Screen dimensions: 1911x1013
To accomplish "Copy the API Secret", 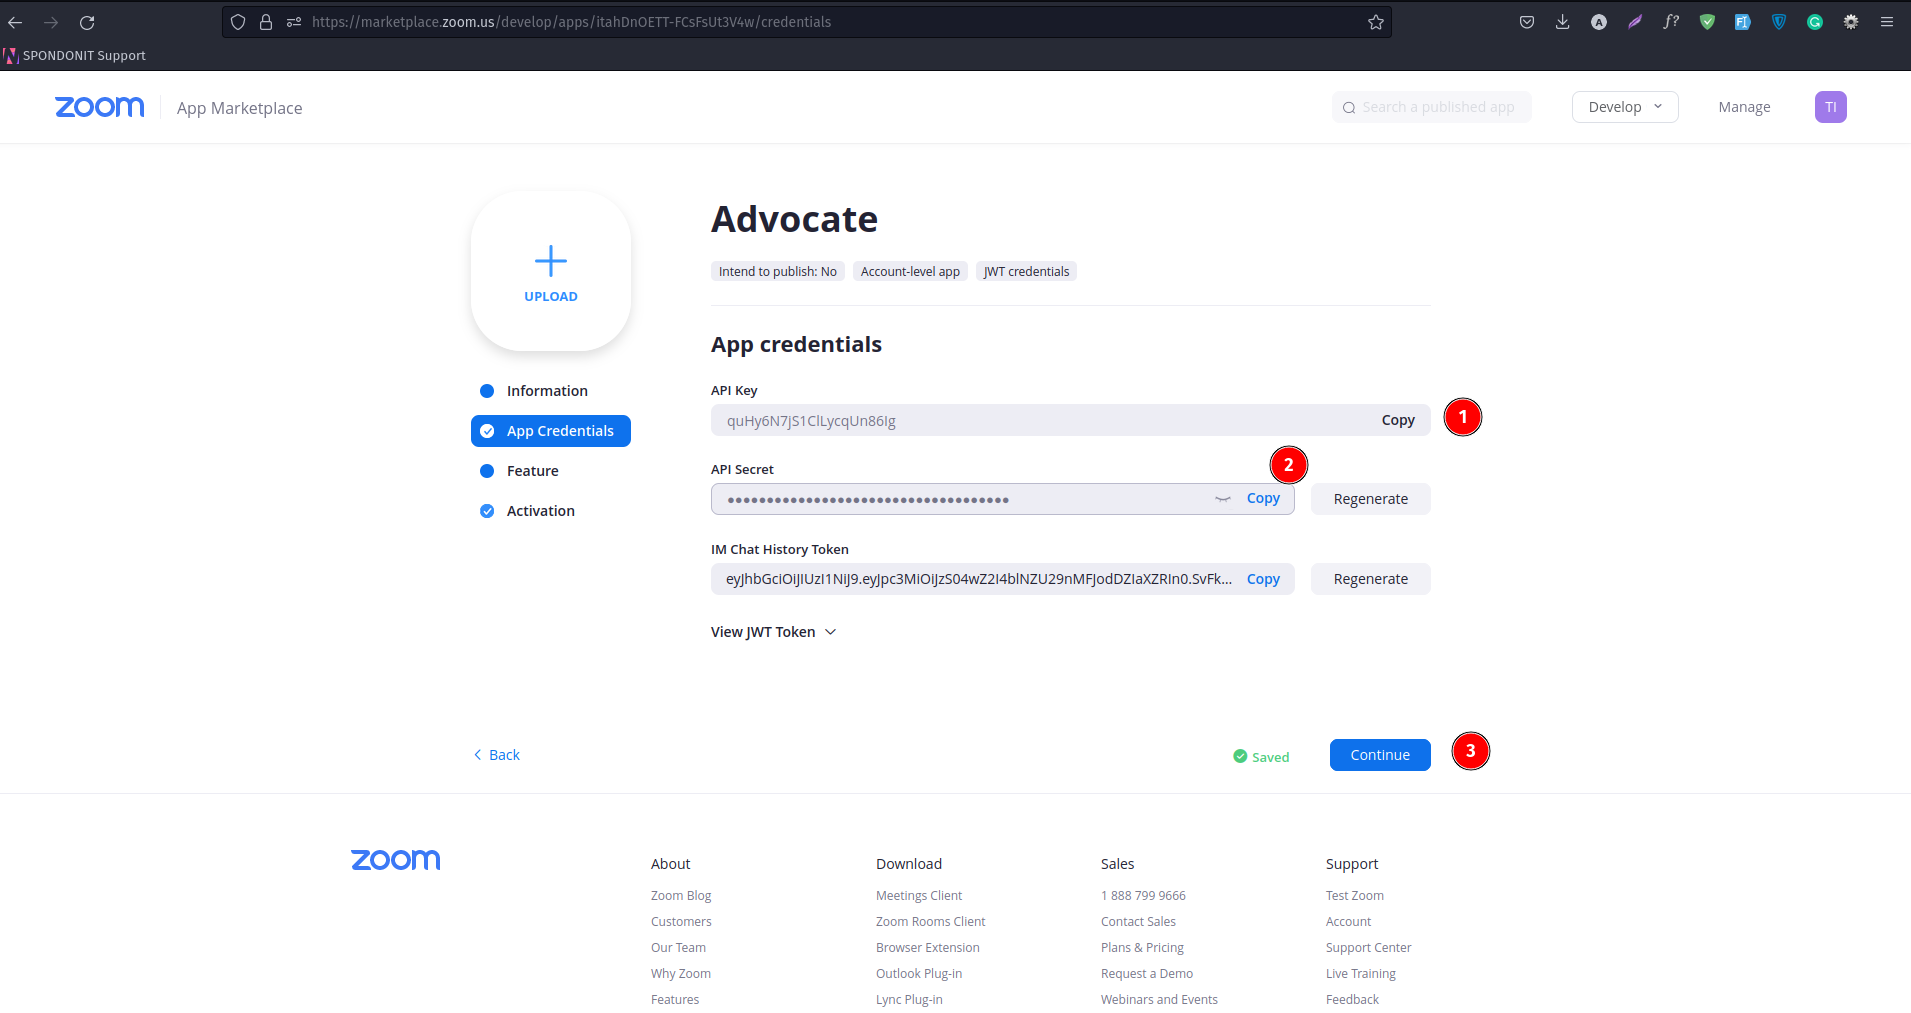I will click(1263, 498).
